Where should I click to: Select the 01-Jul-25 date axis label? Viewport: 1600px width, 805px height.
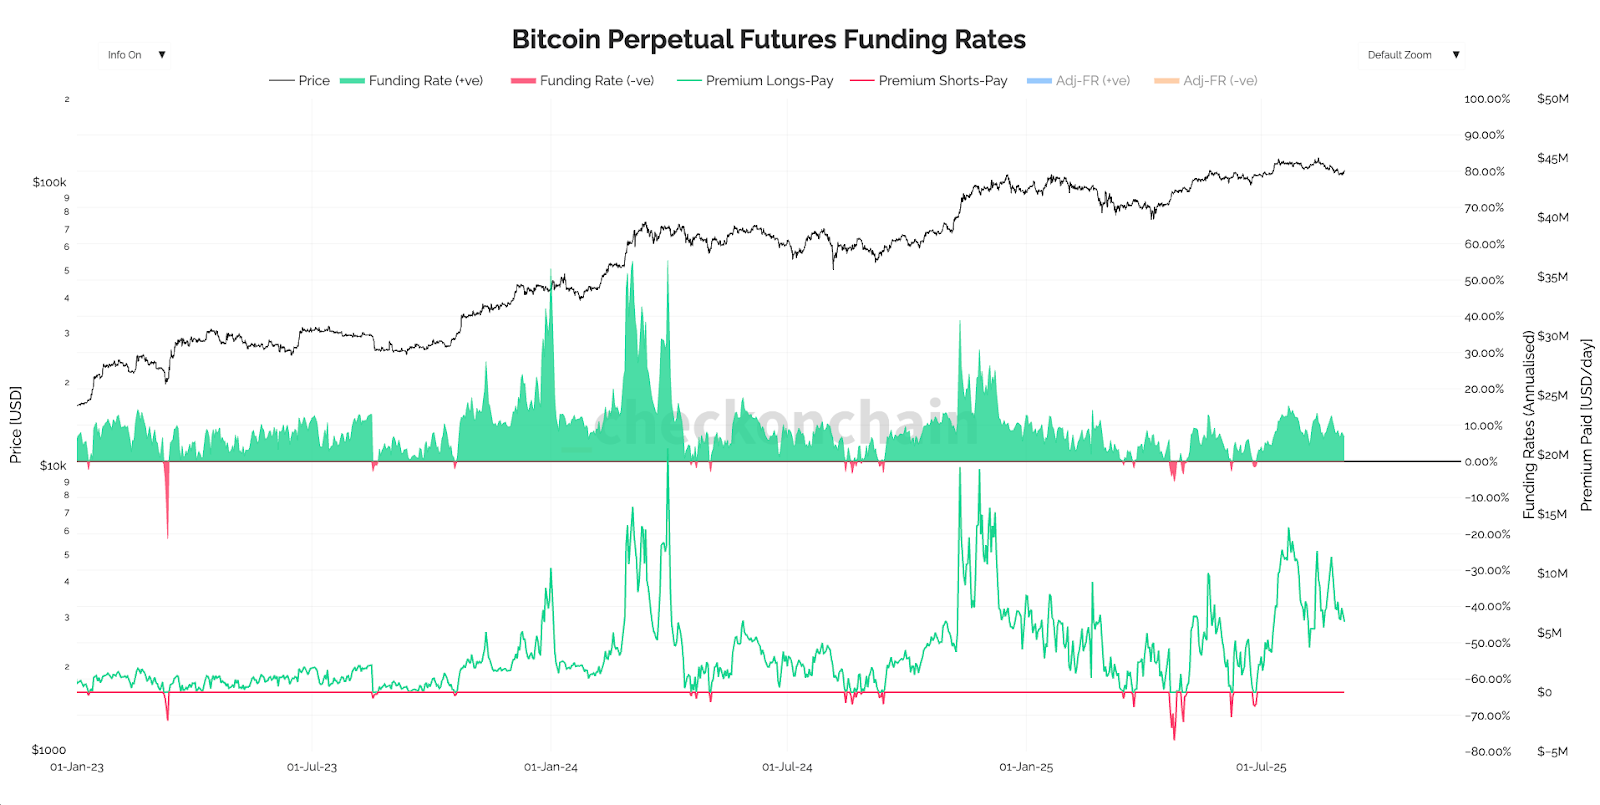[1261, 767]
